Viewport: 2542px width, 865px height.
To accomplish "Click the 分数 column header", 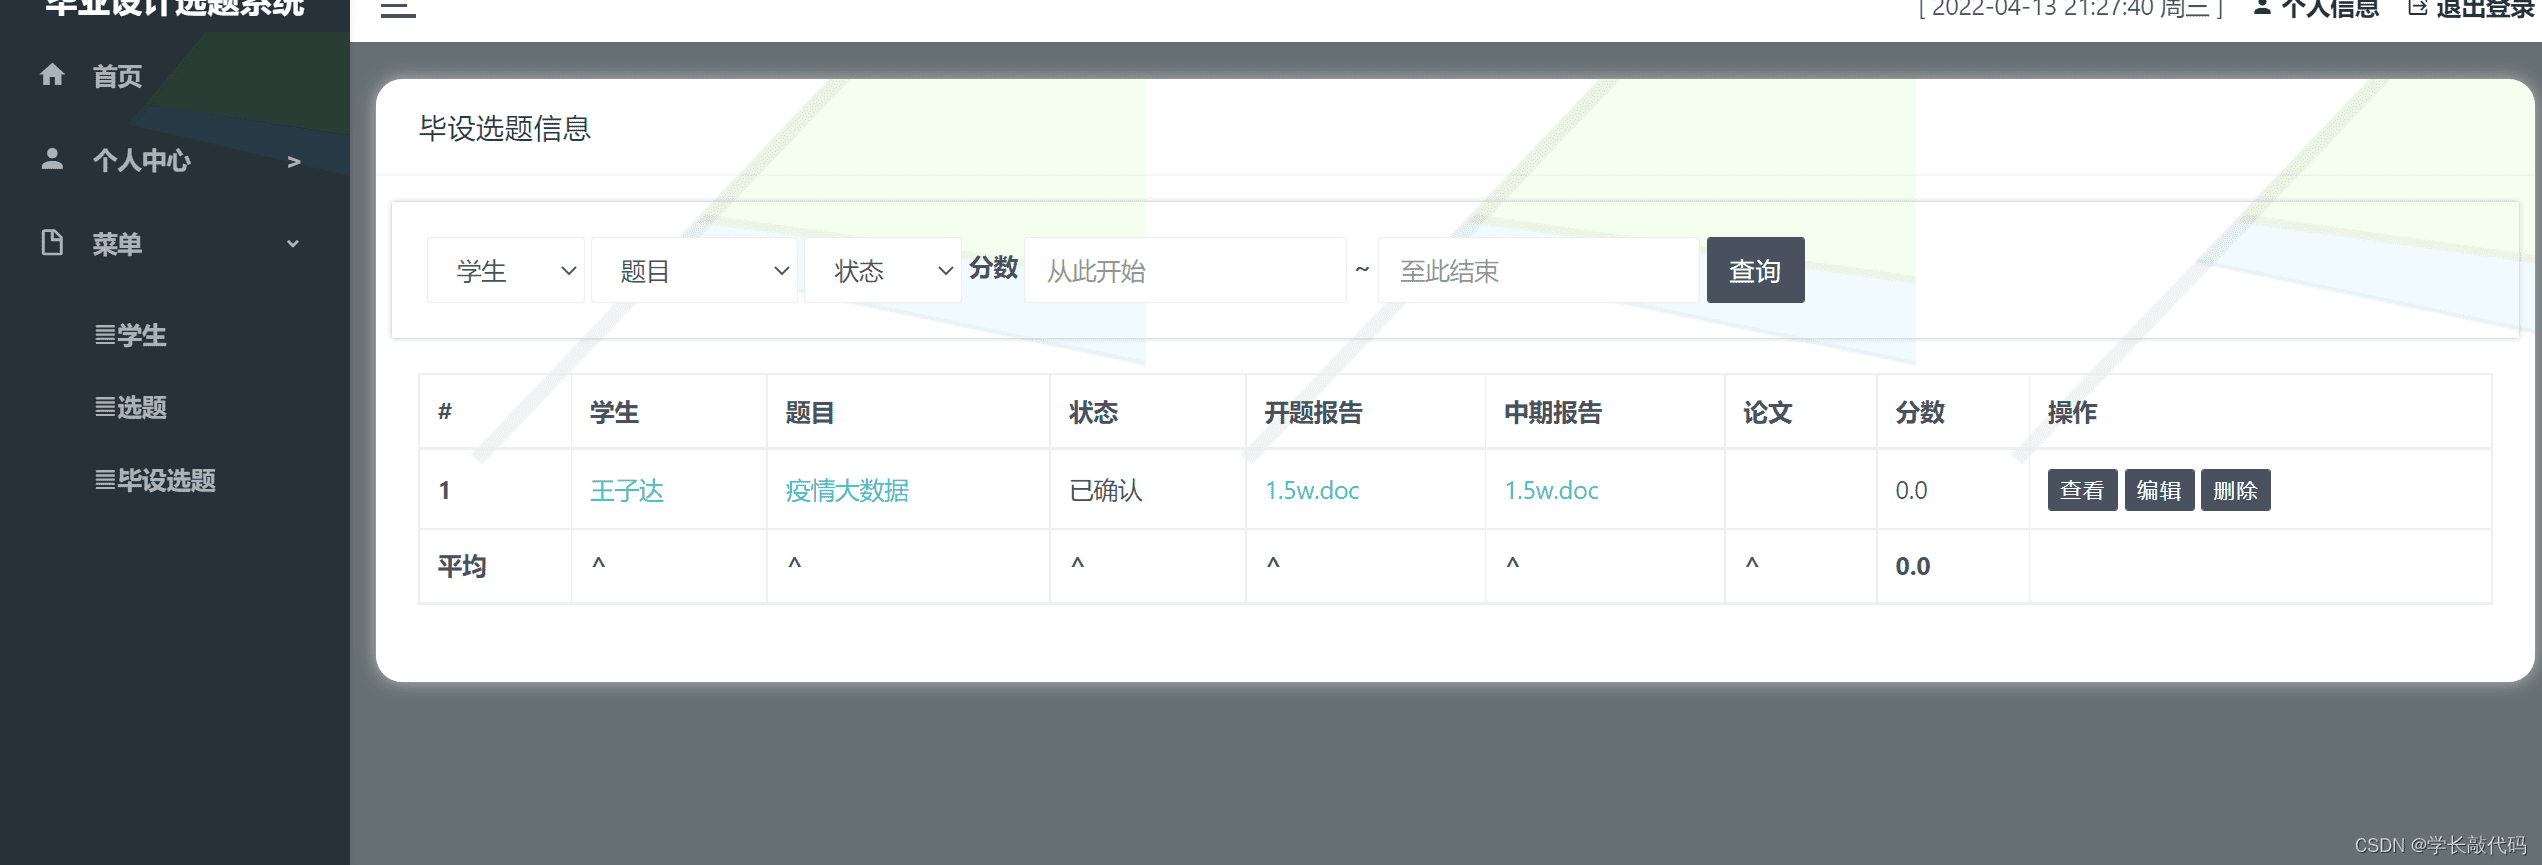I will pyautogui.click(x=1920, y=412).
